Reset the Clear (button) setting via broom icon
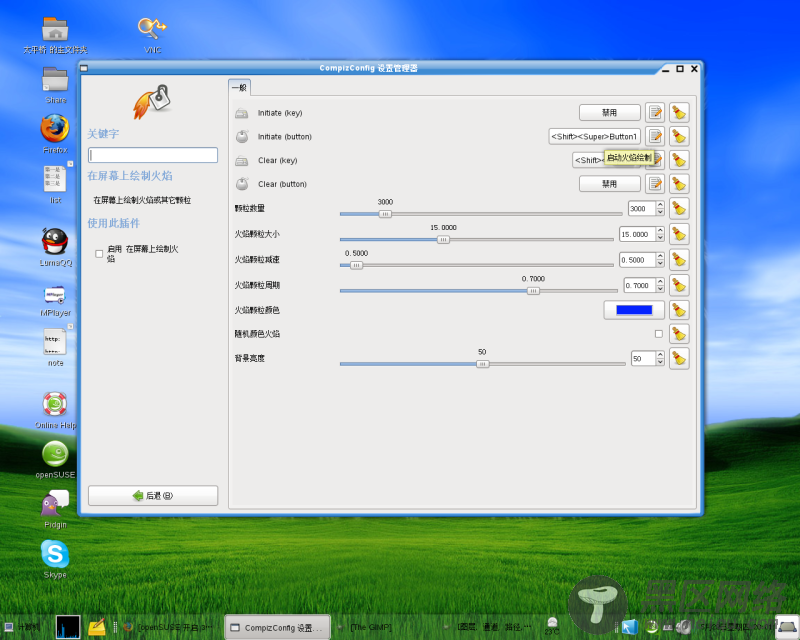This screenshot has height=640, width=800. (679, 184)
